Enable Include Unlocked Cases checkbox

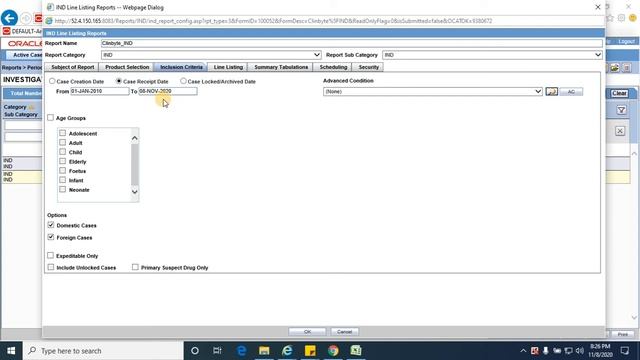pos(51,267)
